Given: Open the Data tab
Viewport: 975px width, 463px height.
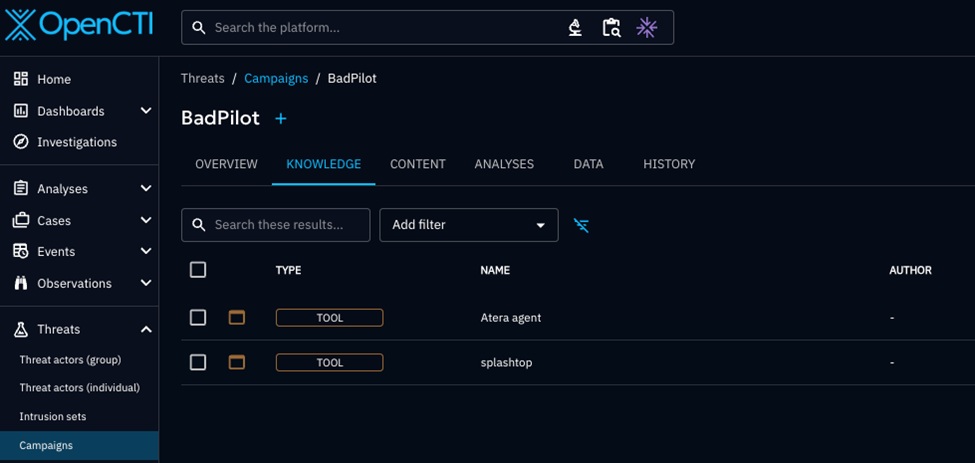Looking at the screenshot, I should [x=588, y=164].
